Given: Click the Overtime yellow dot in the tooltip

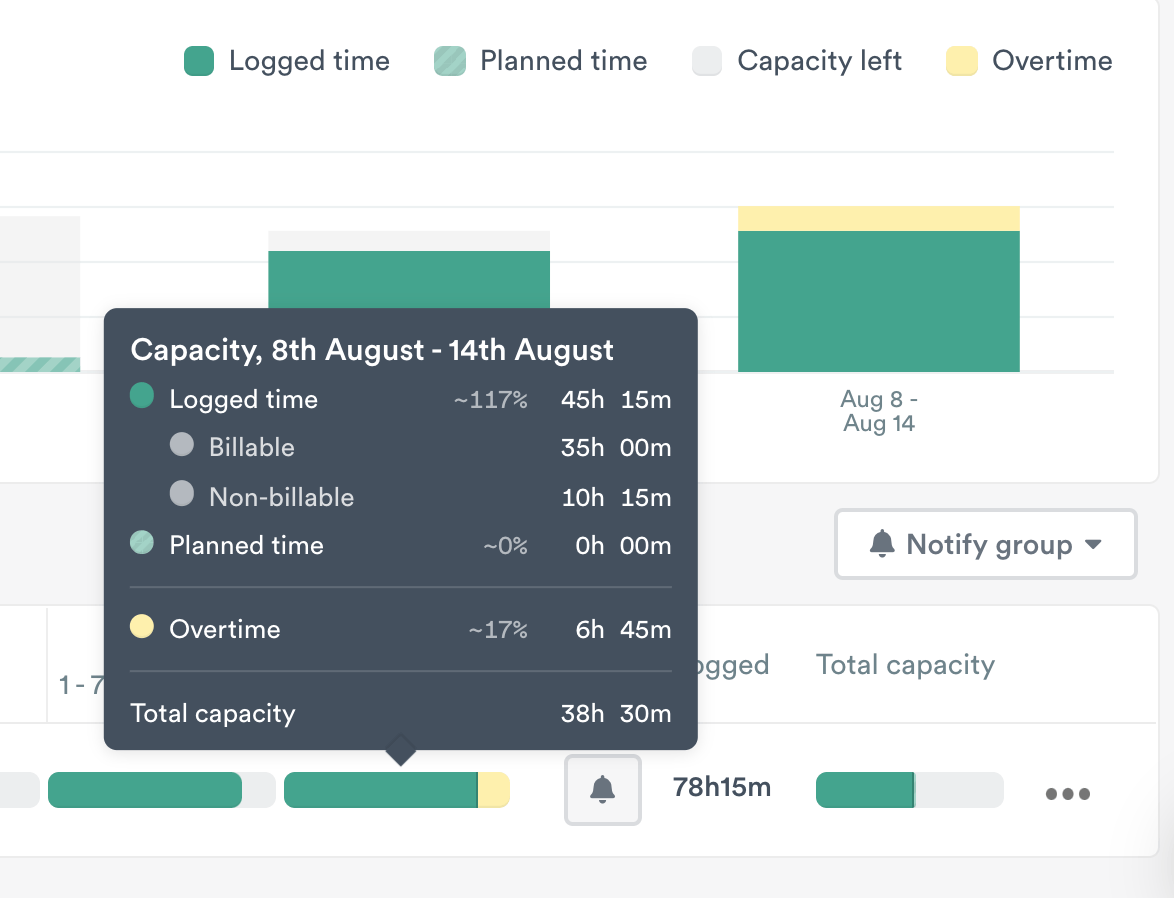Looking at the screenshot, I should pos(142,627).
